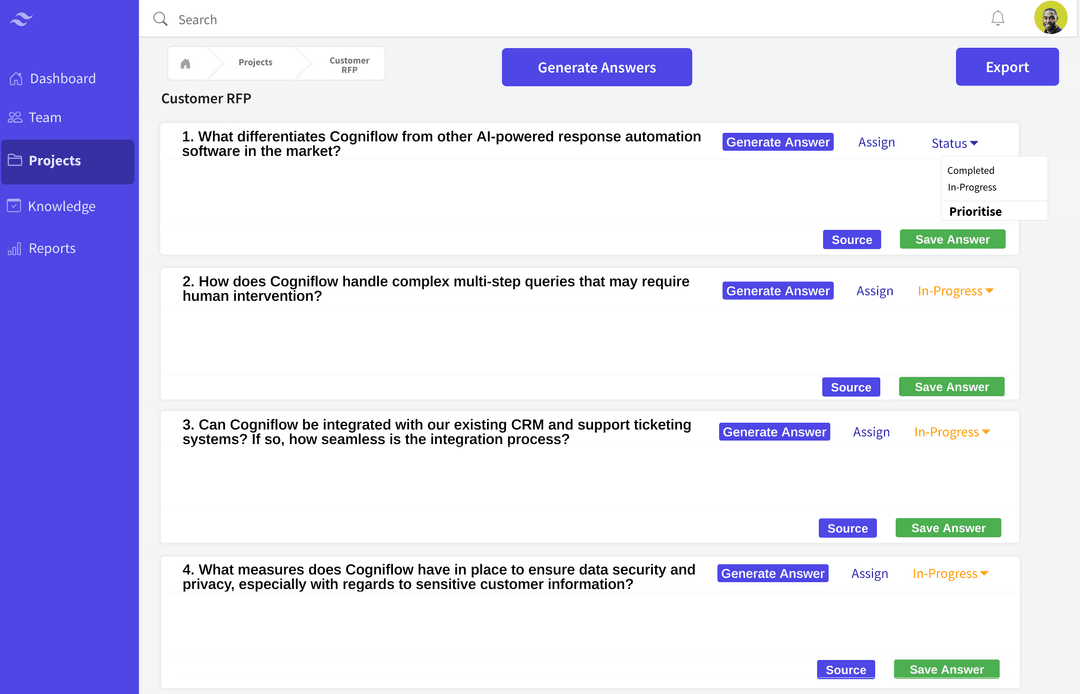Go to Projects breadcrumb
1080x694 pixels.
pyautogui.click(x=256, y=62)
